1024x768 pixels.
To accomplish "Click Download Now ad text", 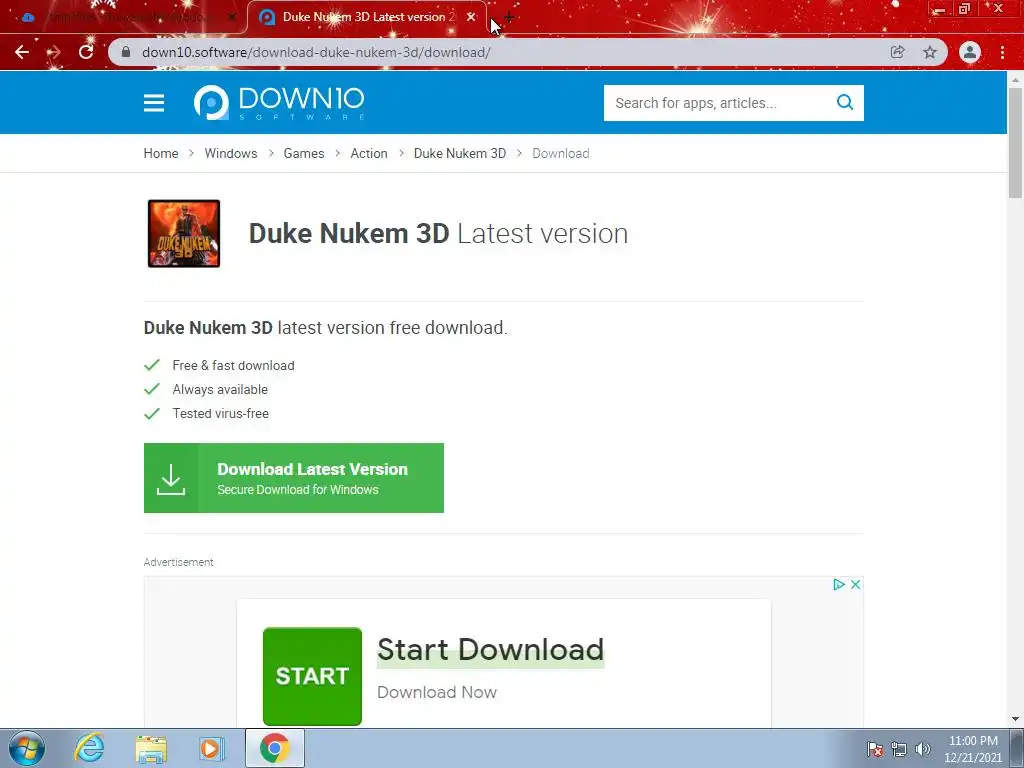I will pos(437,692).
